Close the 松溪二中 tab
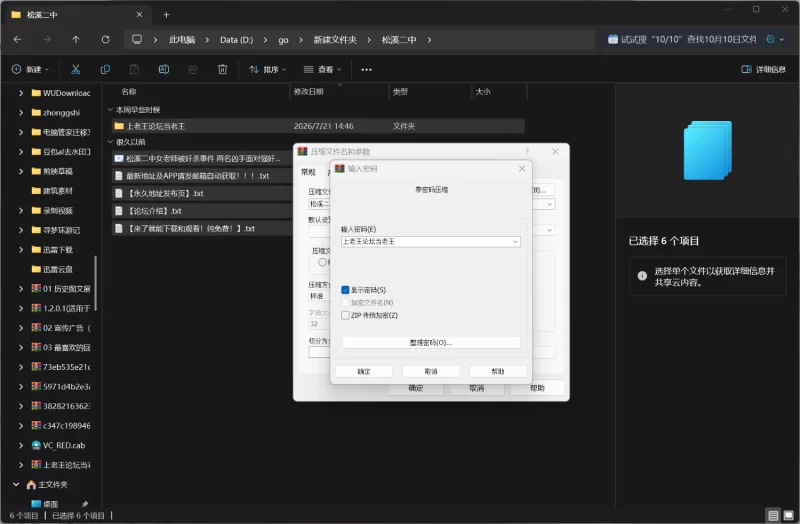 coord(139,15)
